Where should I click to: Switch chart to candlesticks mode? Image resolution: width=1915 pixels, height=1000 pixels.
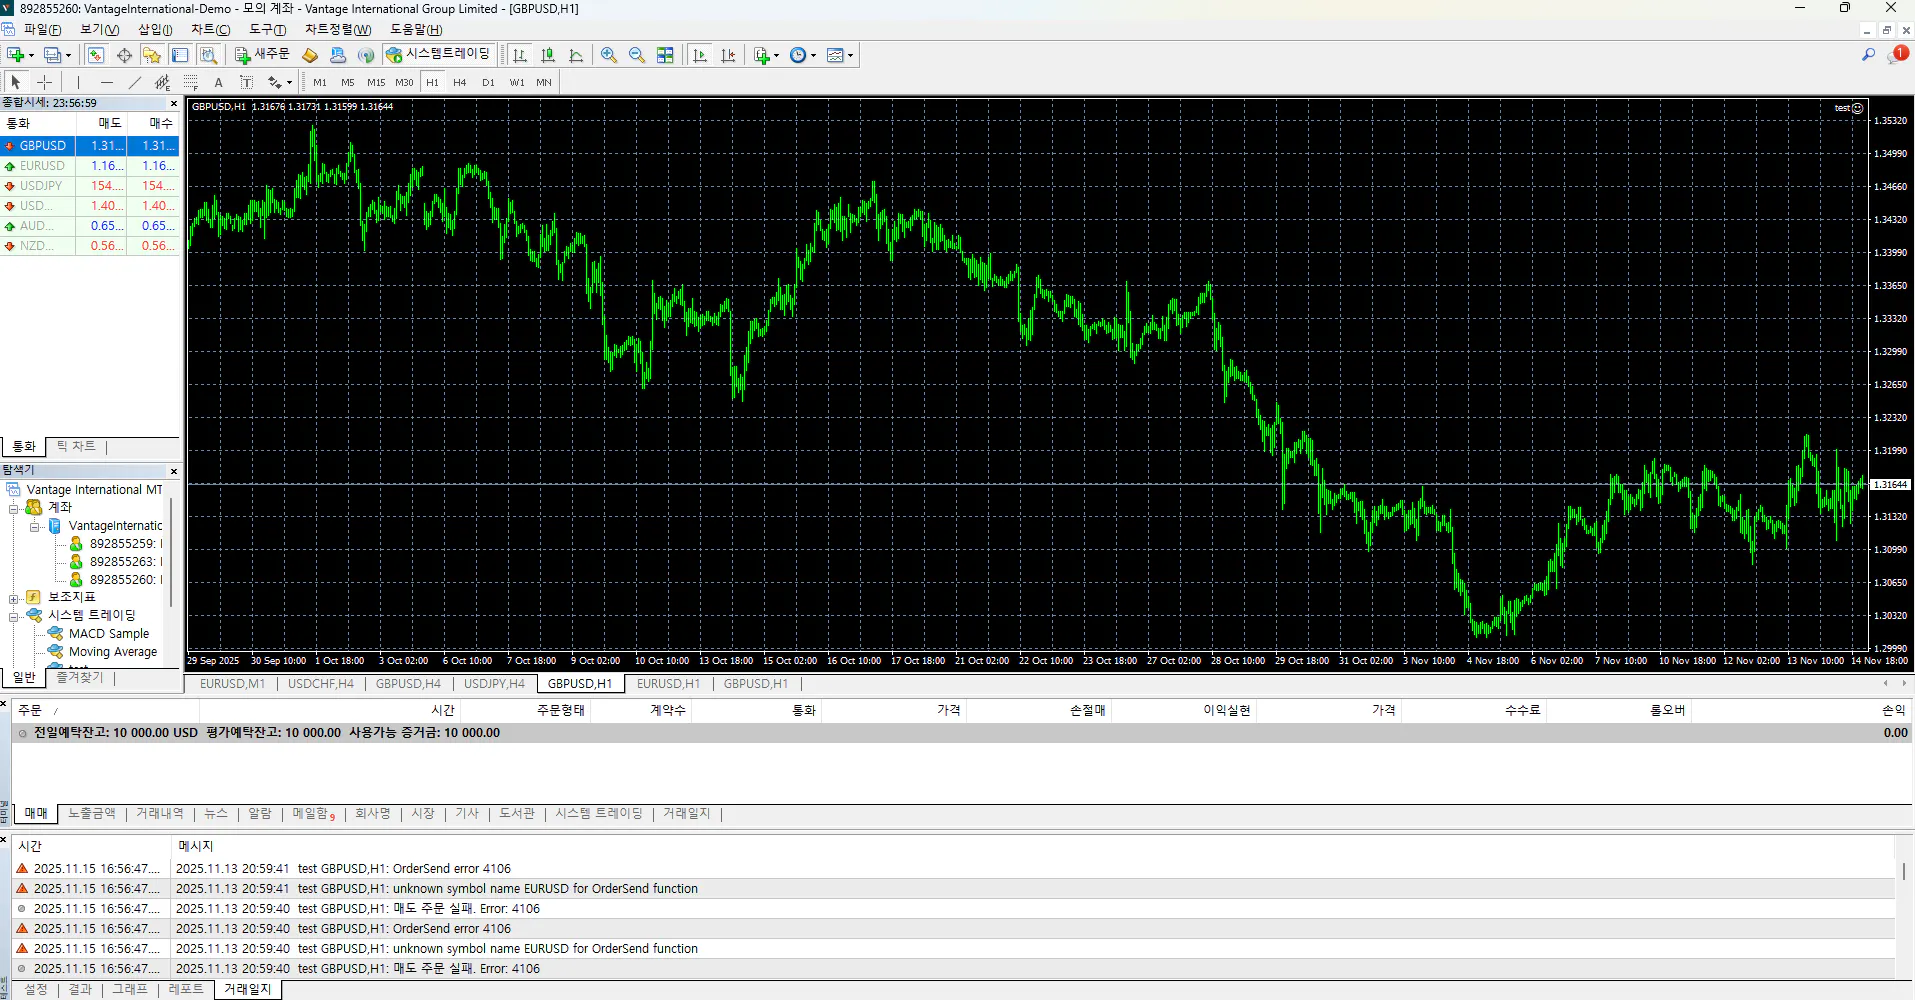click(548, 55)
